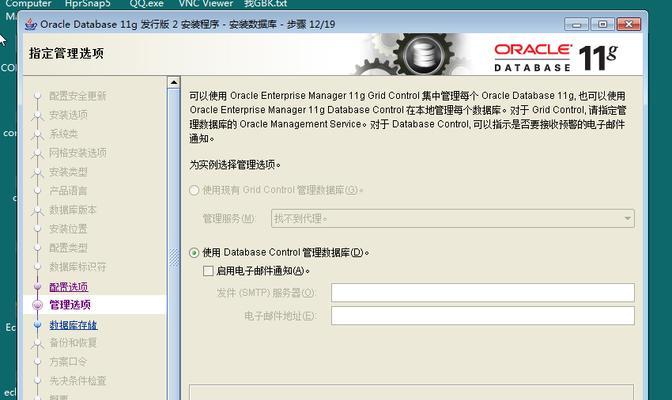Image resolution: width=672 pixels, height=400 pixels.
Task: Maximize the Oracle installer window
Action: click(602, 24)
